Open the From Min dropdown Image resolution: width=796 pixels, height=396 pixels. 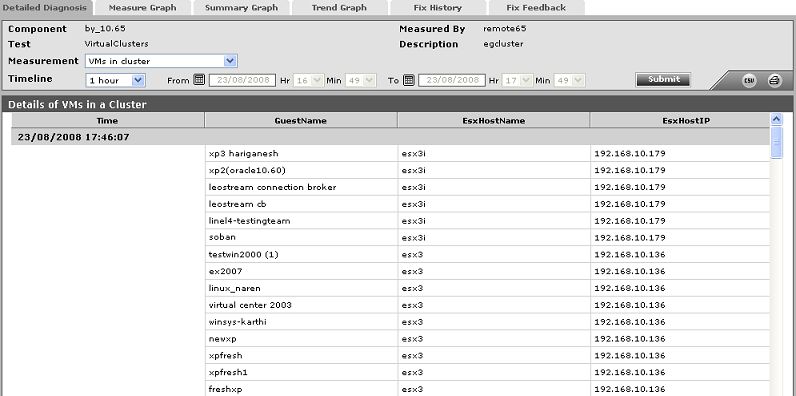coord(361,80)
